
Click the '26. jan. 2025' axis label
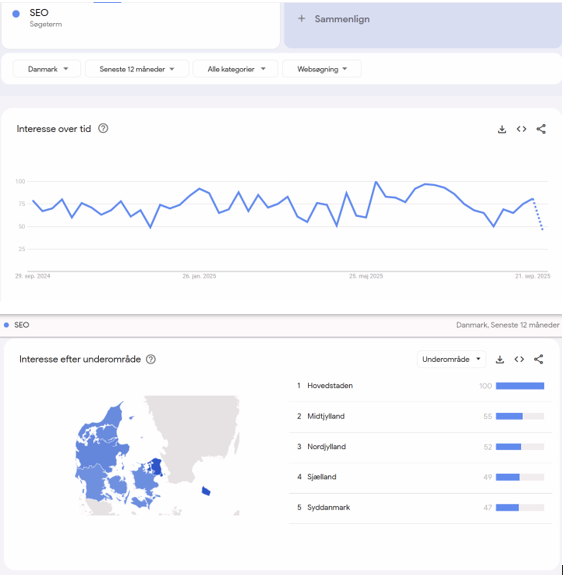click(x=199, y=276)
